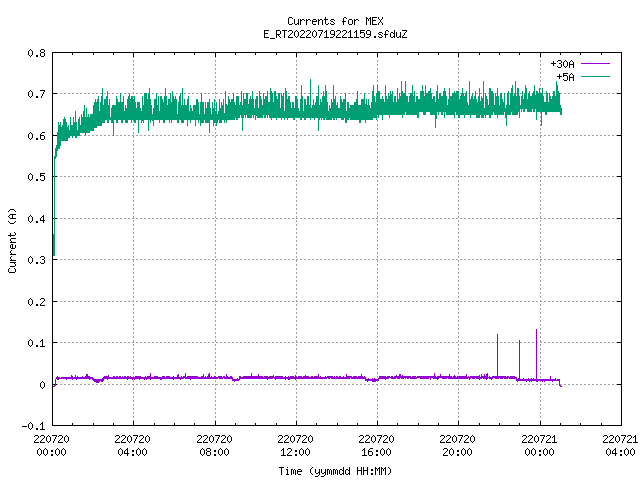Screen dimensions: 640x480
Task: Click the 0.3 y-axis tick label
Action: [x=36, y=260]
